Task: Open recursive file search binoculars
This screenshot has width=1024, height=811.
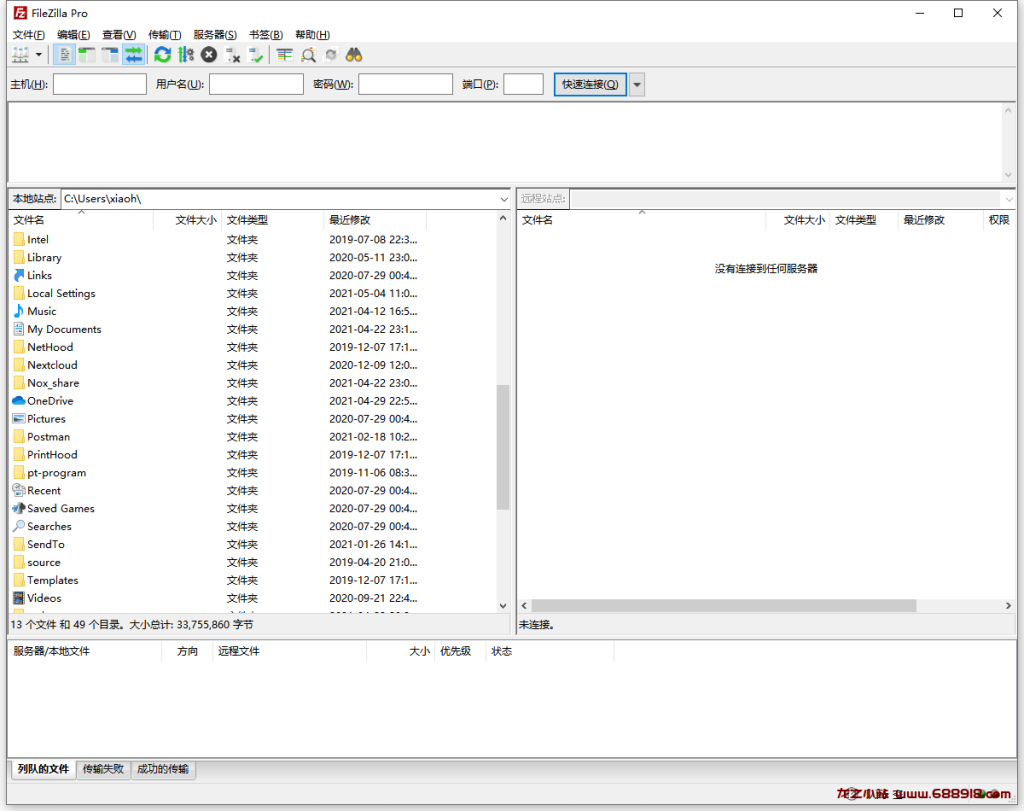Action: coord(354,56)
